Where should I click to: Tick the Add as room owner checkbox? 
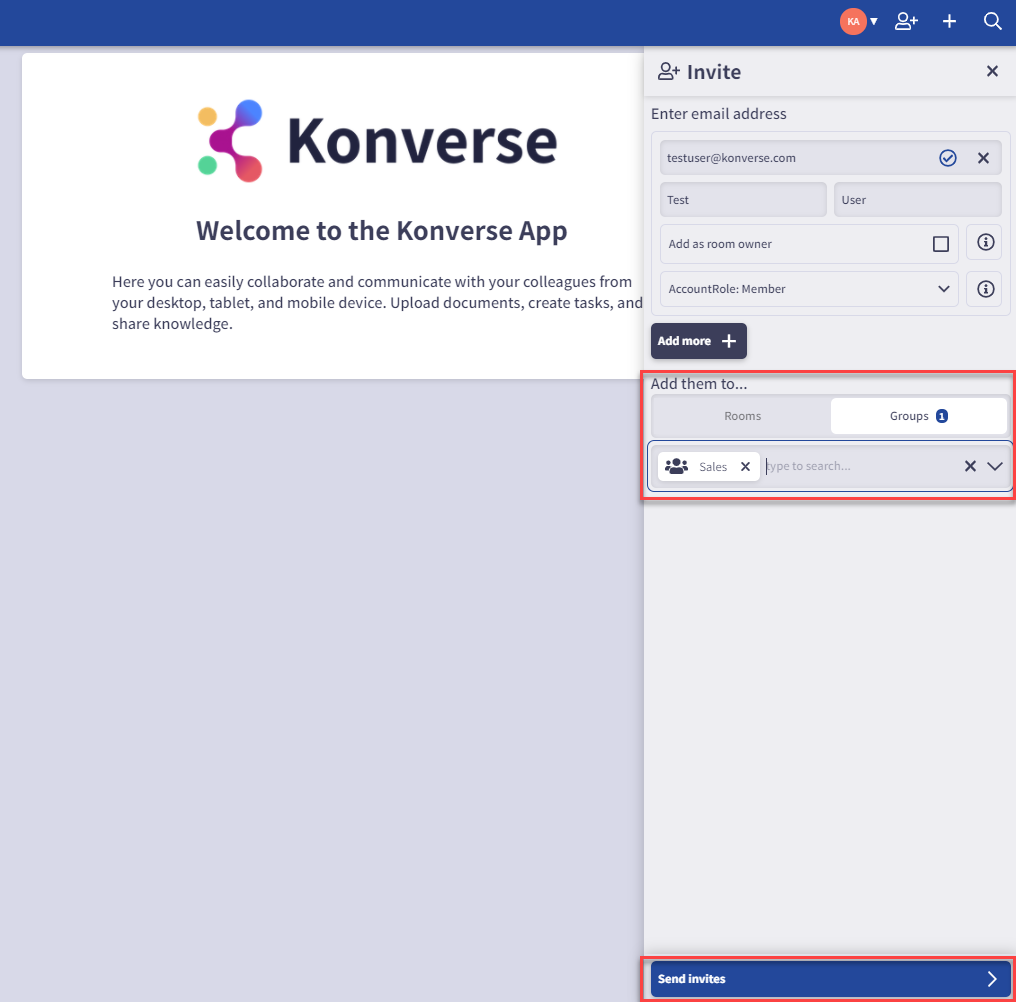point(940,244)
